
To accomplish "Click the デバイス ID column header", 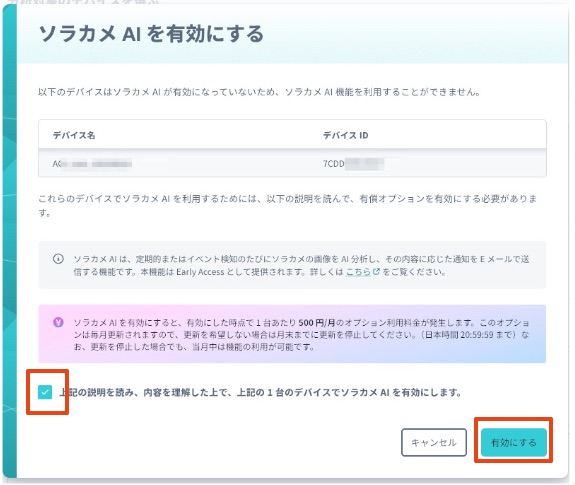I will point(345,135).
